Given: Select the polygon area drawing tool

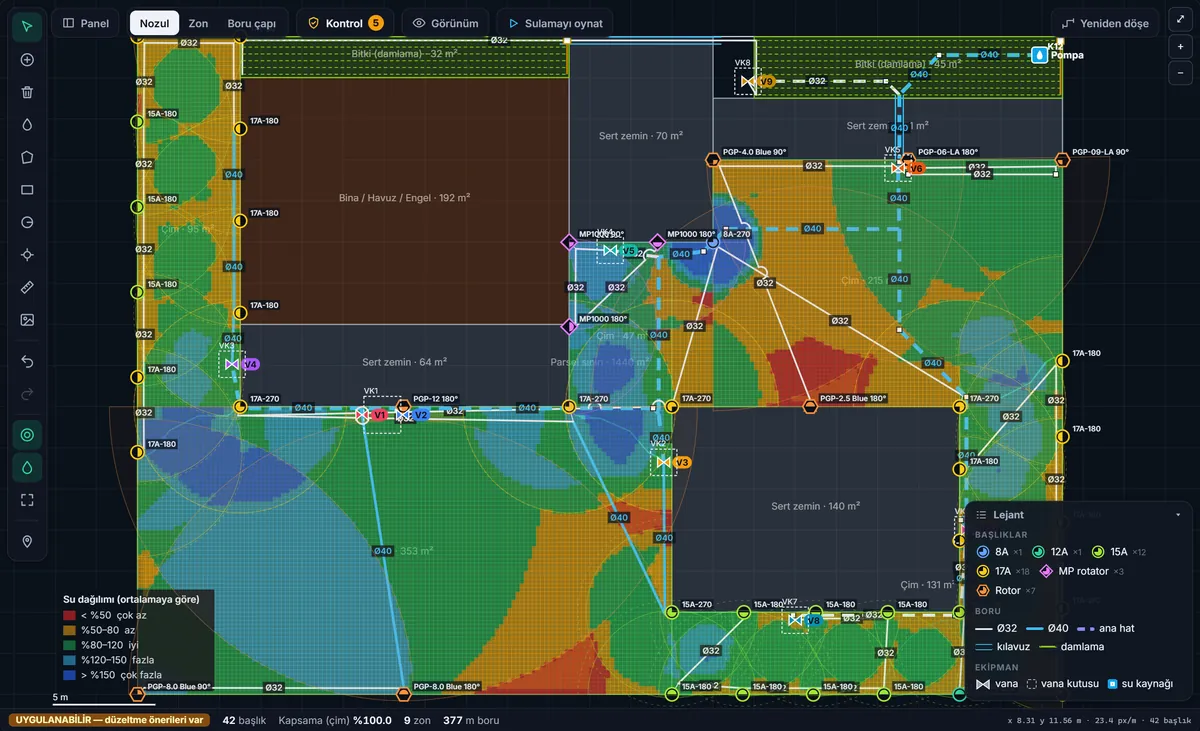Looking at the screenshot, I should (x=27, y=157).
